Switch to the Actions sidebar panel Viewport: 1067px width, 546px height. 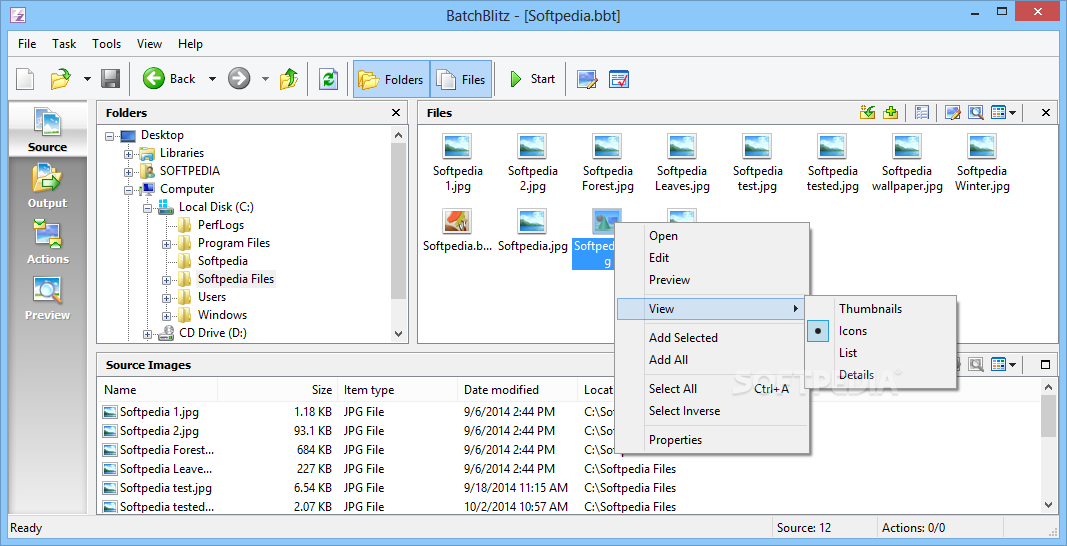click(x=48, y=241)
